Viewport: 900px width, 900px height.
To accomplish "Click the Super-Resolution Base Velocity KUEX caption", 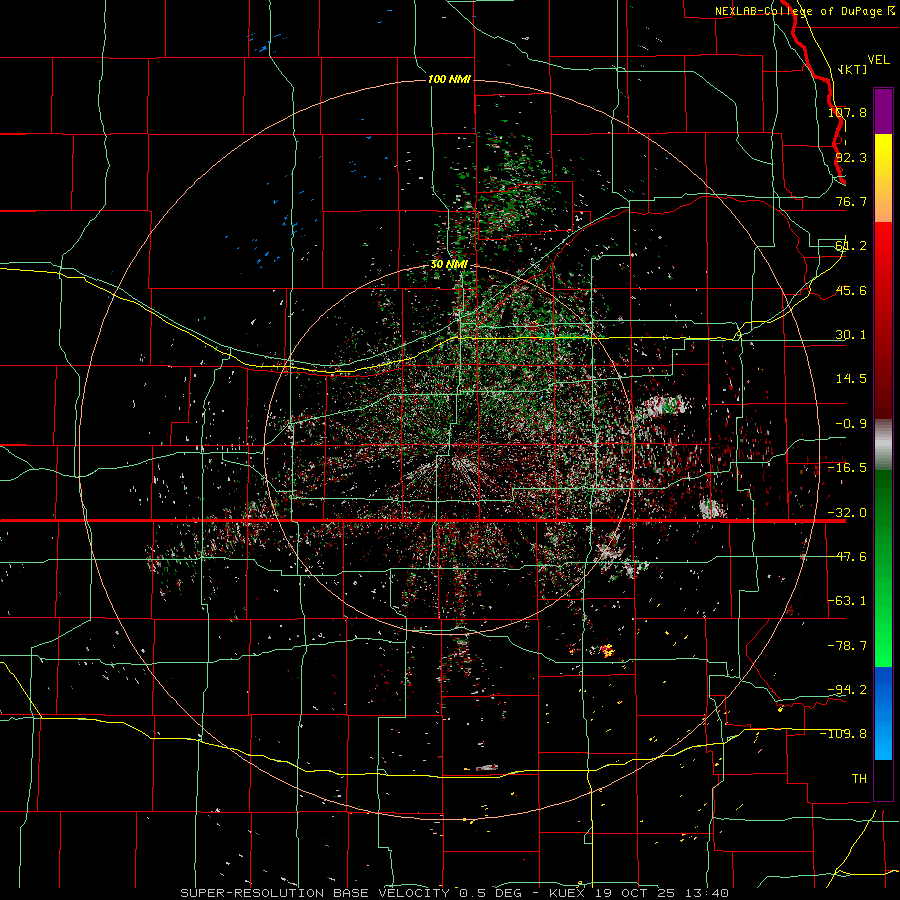I will tap(455, 893).
